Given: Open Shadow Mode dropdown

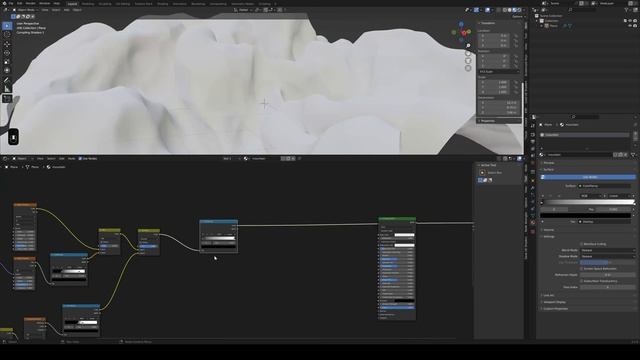Looking at the screenshot, I should coord(607,256).
